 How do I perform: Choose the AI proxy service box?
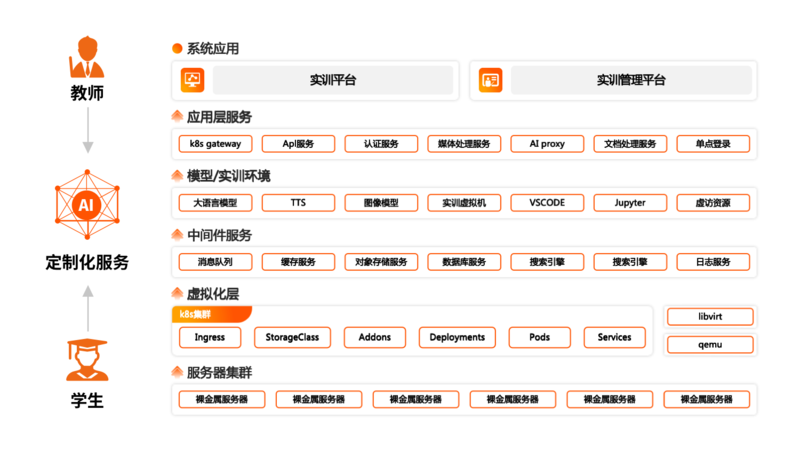tap(547, 144)
